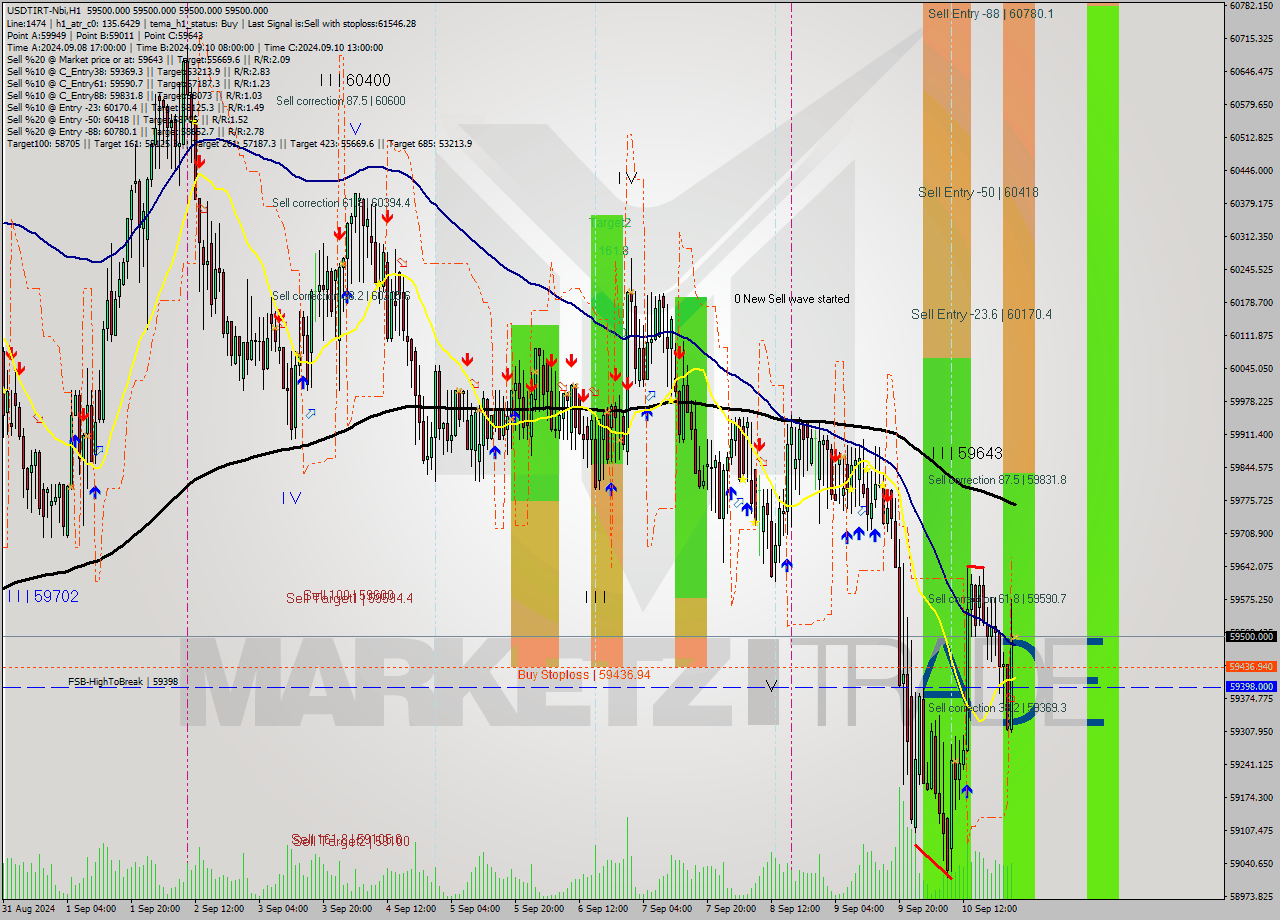Click the blue price tag 59398.000
Image resolution: width=1280 pixels, height=920 pixels.
[x=1250, y=687]
